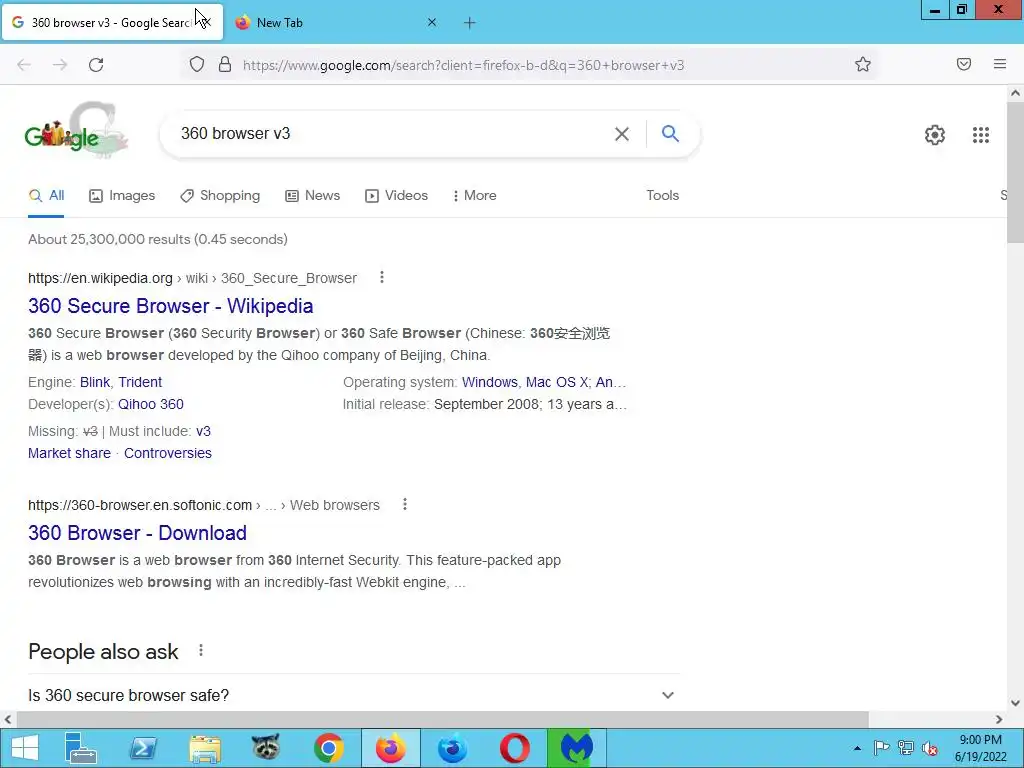Reload the page with the refresh icon

pos(96,65)
